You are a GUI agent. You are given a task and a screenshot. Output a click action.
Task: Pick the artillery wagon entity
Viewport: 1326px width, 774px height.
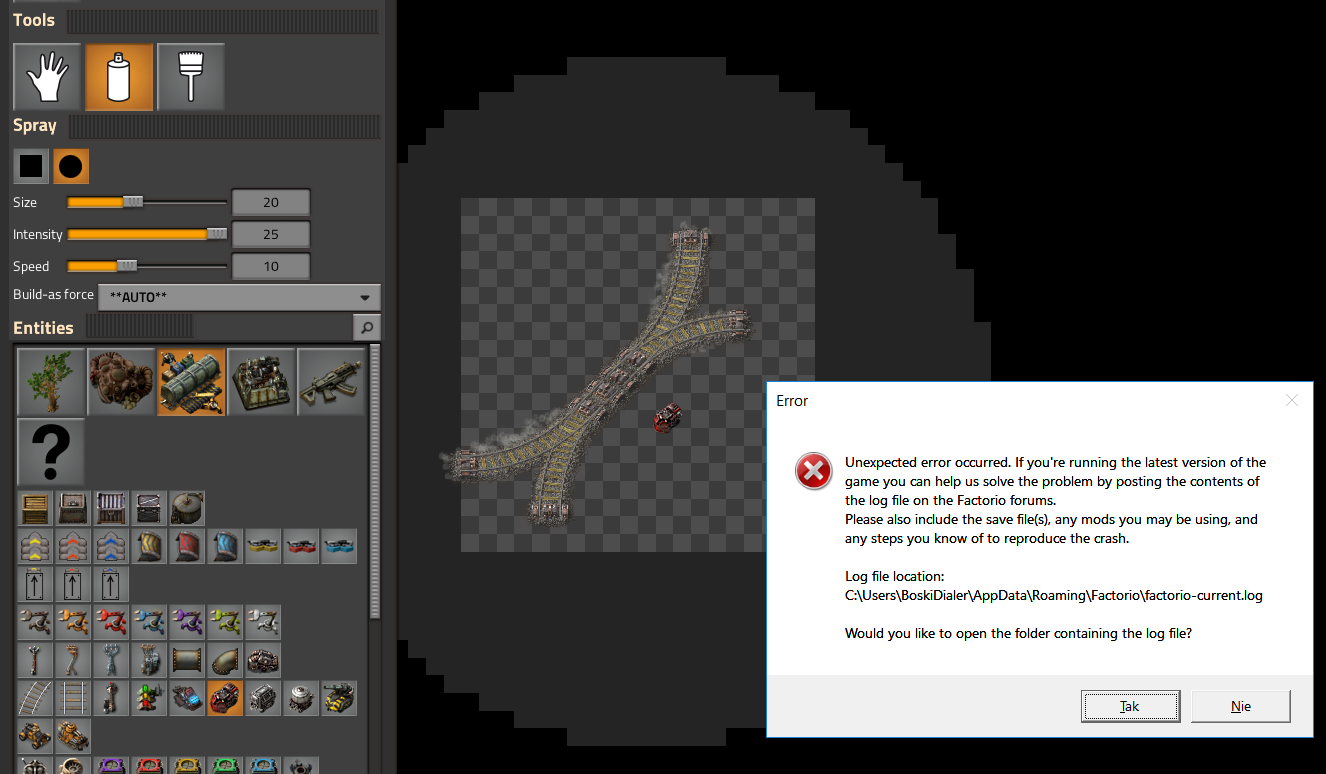[340, 698]
